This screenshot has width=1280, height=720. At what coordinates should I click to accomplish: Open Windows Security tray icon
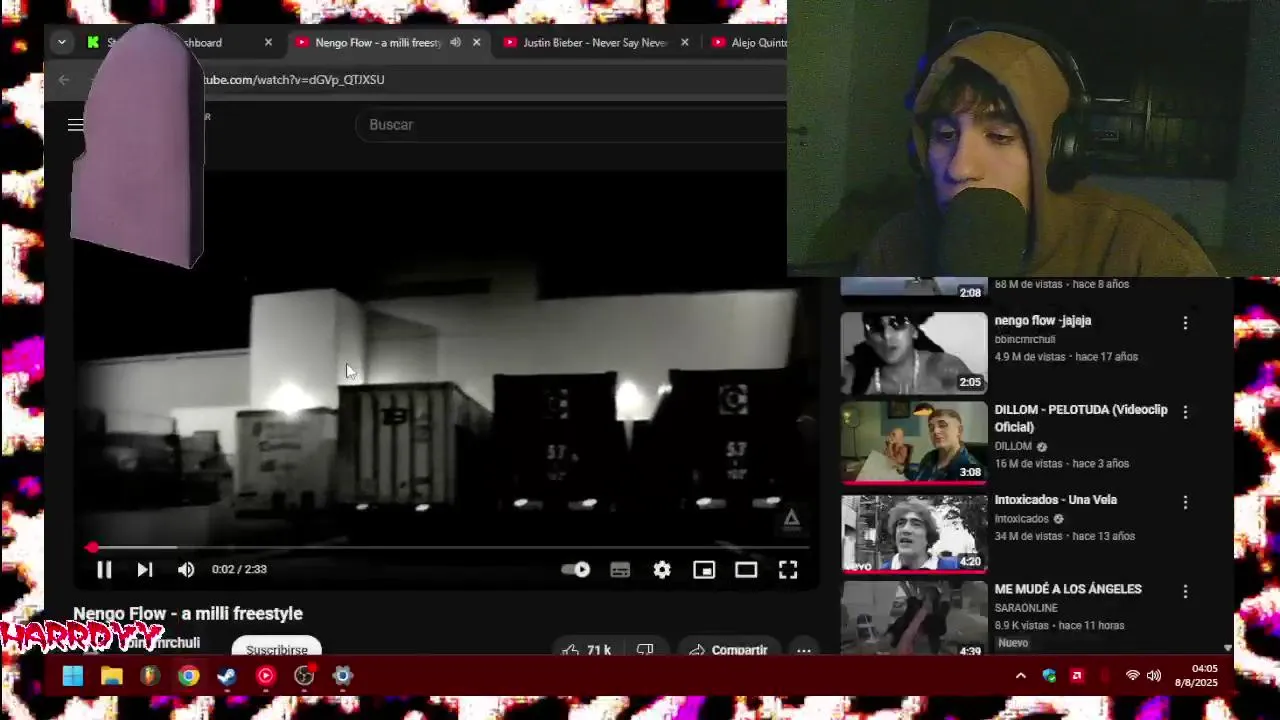point(1049,676)
